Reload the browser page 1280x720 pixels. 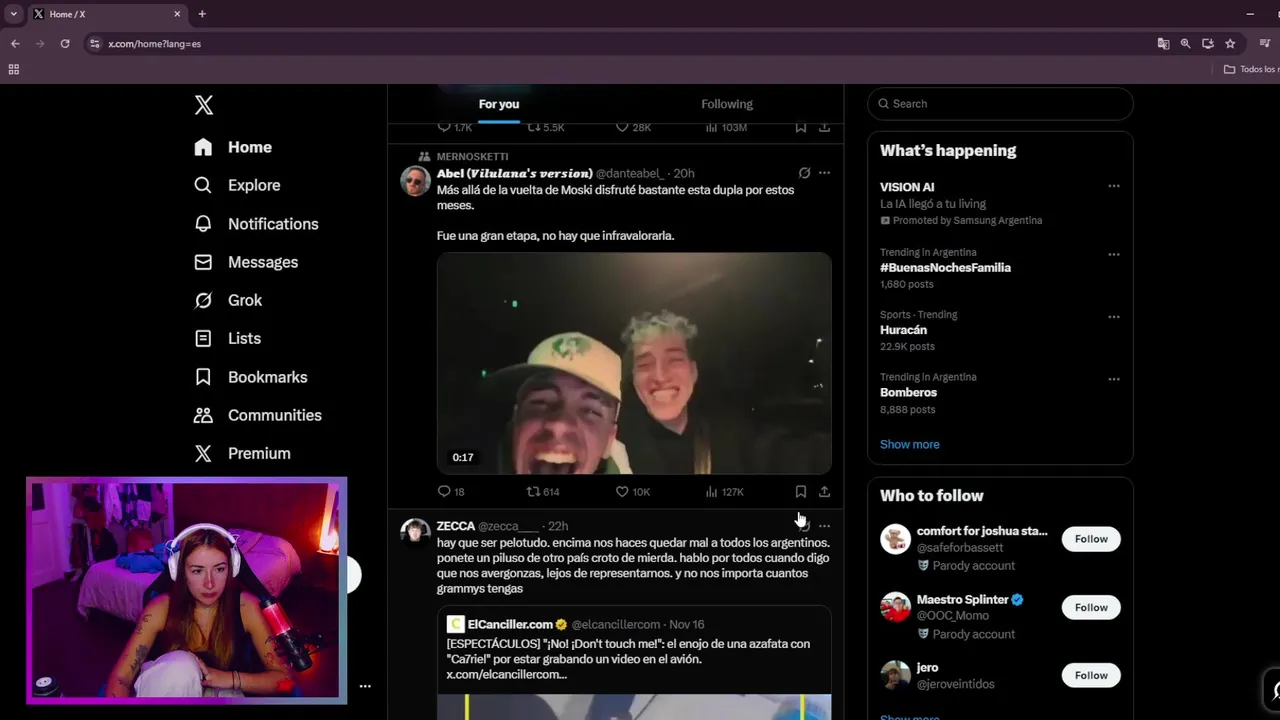tap(65, 44)
